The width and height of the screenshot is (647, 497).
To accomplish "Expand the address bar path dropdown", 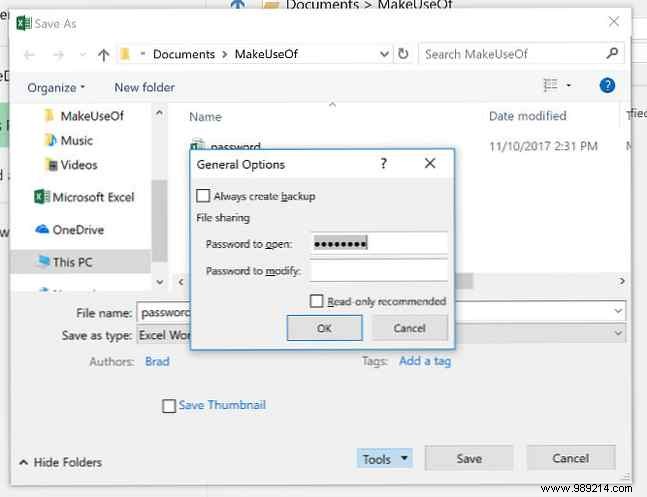I will point(384,54).
